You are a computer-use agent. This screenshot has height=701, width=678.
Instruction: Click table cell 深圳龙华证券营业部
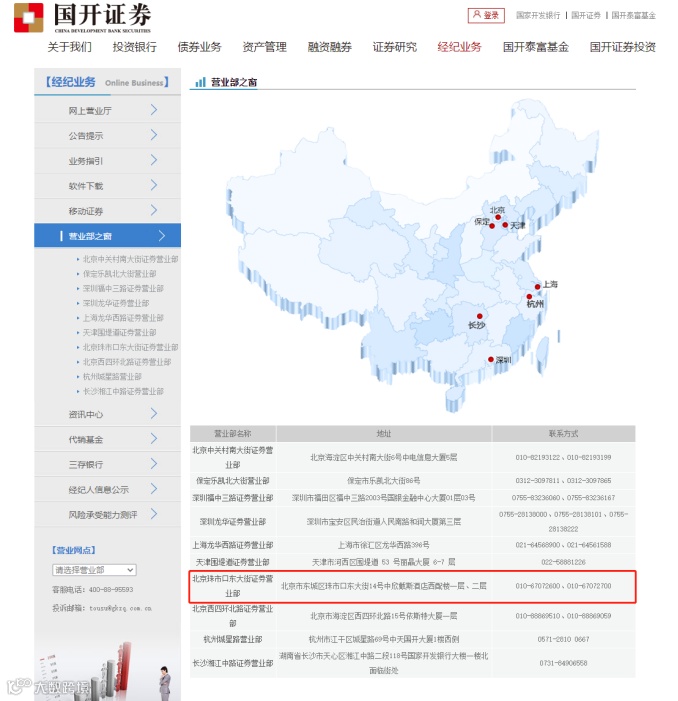pyautogui.click(x=233, y=522)
